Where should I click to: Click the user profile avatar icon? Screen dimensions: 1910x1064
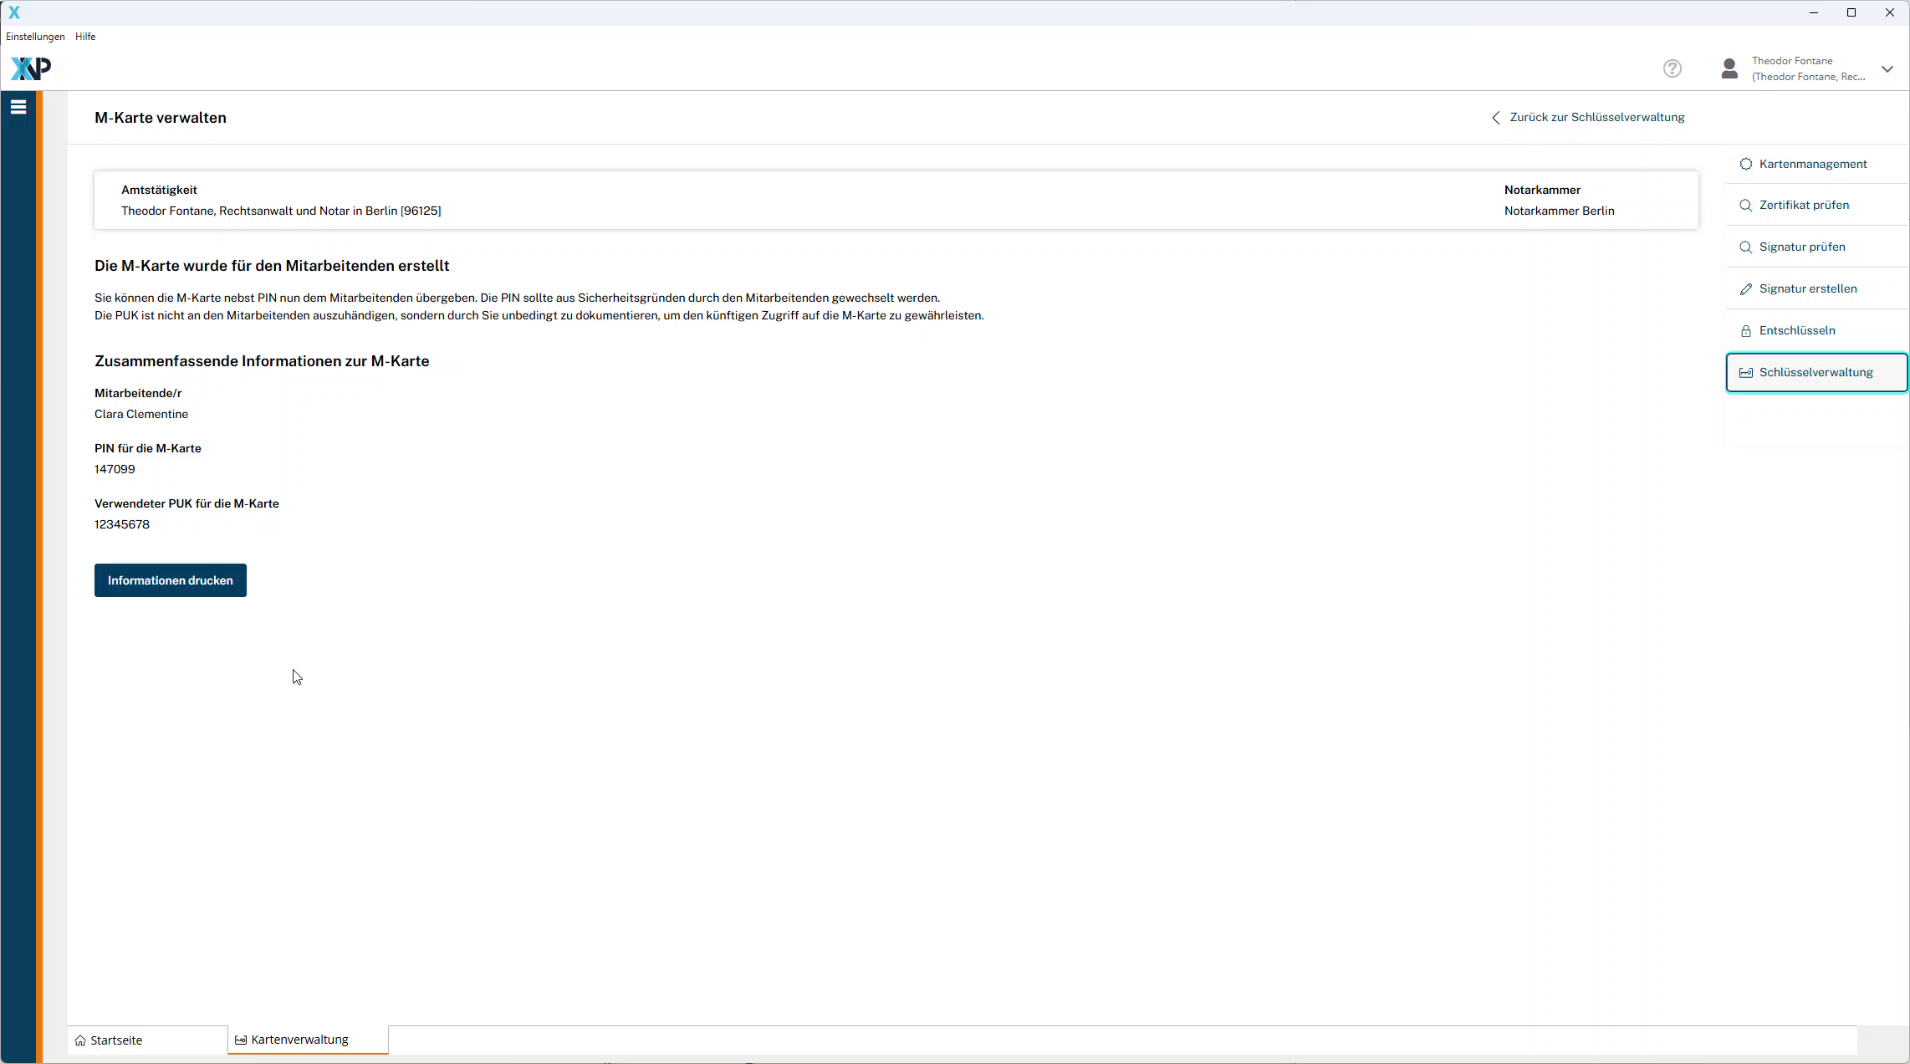click(1729, 68)
